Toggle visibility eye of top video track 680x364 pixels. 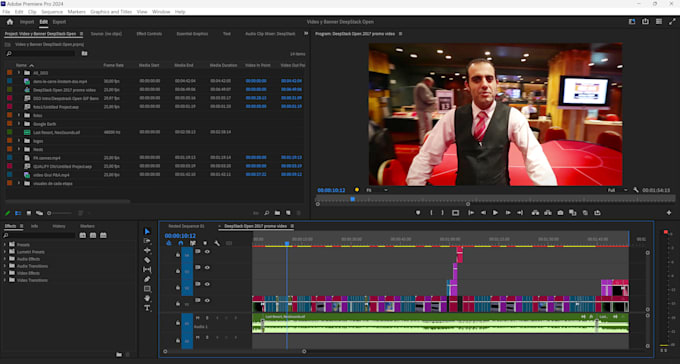(207, 252)
